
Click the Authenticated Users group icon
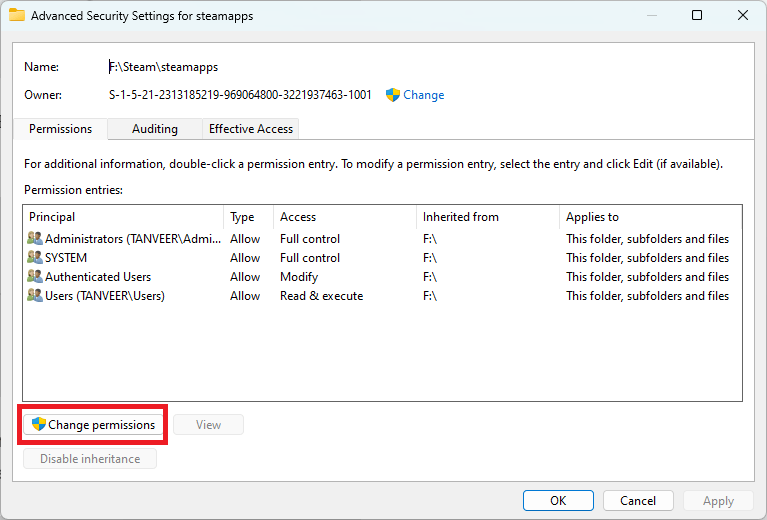click(x=35, y=277)
